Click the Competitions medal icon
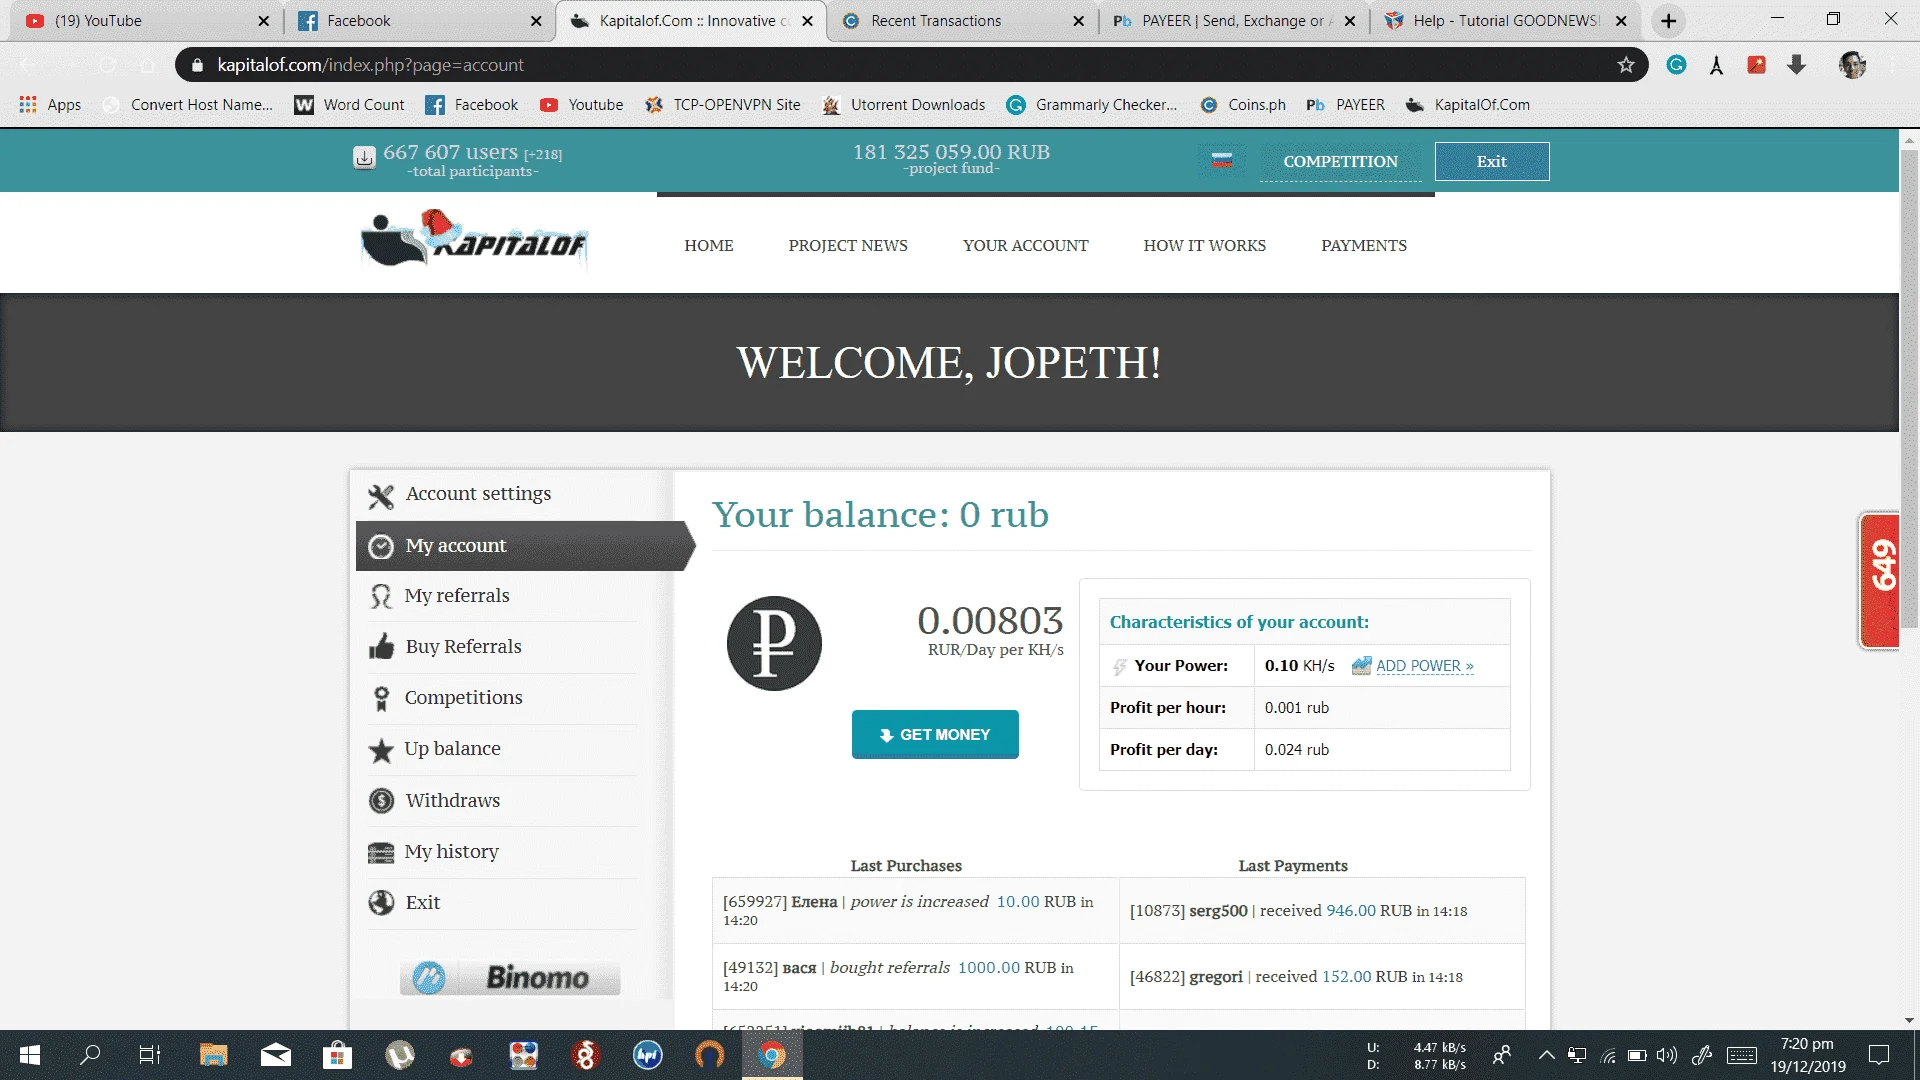 [x=381, y=698]
